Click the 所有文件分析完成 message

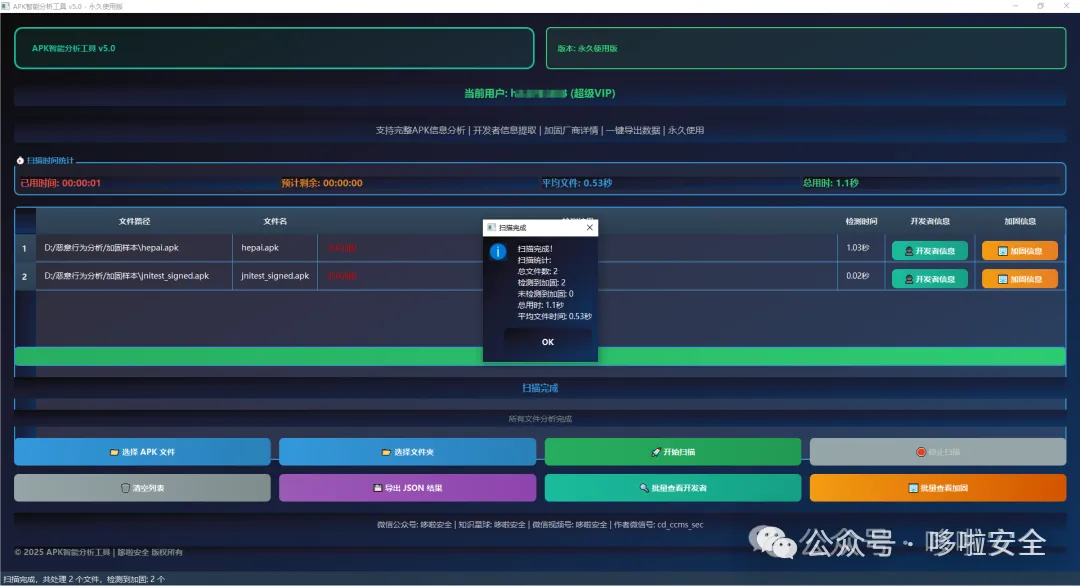(540, 419)
